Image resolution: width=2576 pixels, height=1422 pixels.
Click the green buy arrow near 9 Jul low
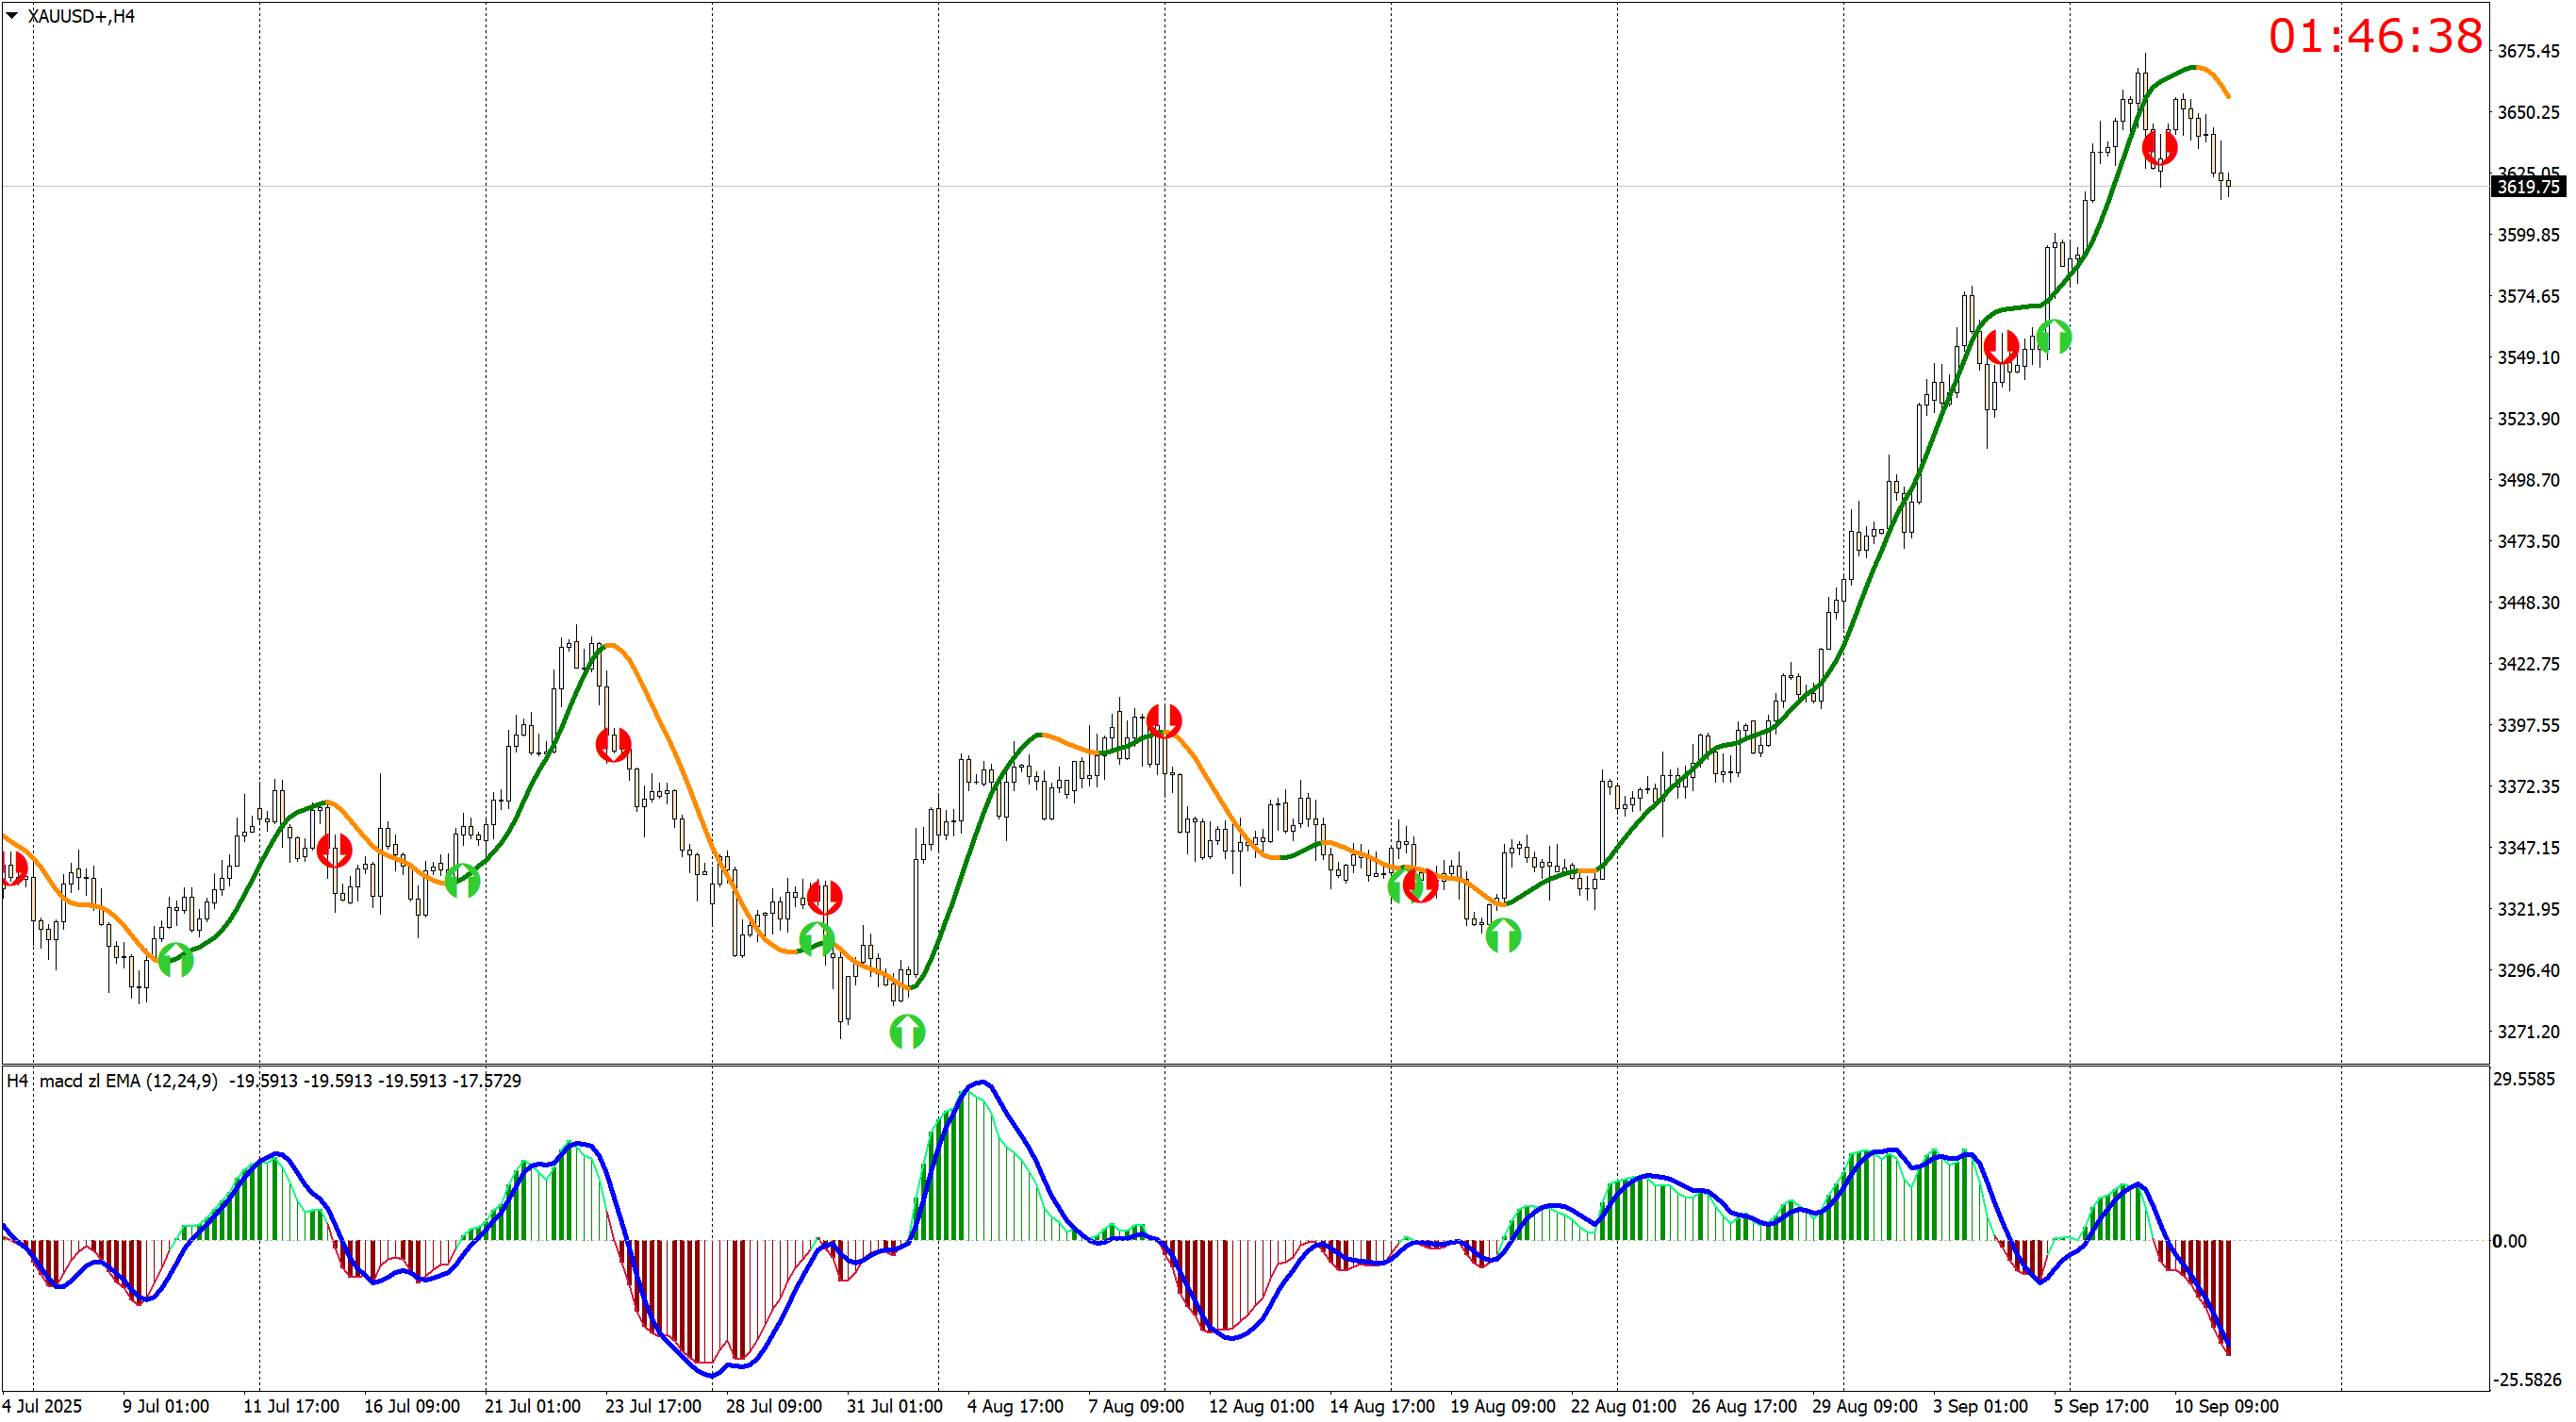(x=175, y=960)
